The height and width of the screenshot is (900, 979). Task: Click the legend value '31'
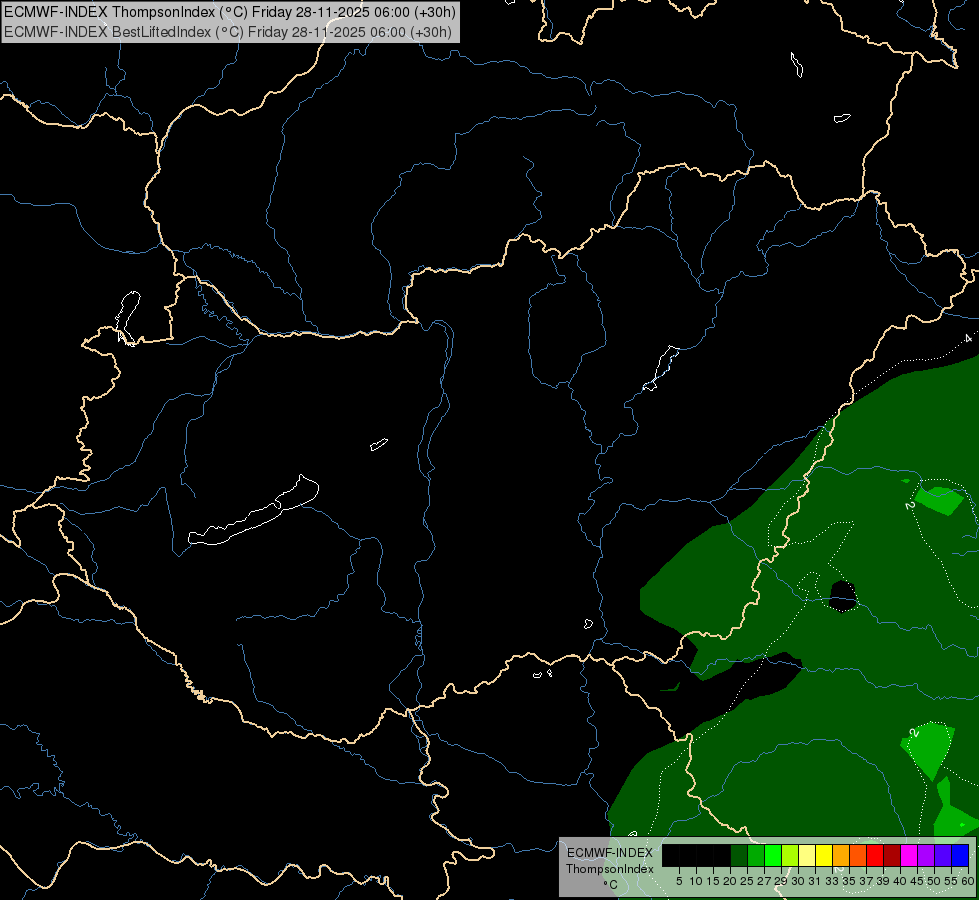tap(815, 881)
